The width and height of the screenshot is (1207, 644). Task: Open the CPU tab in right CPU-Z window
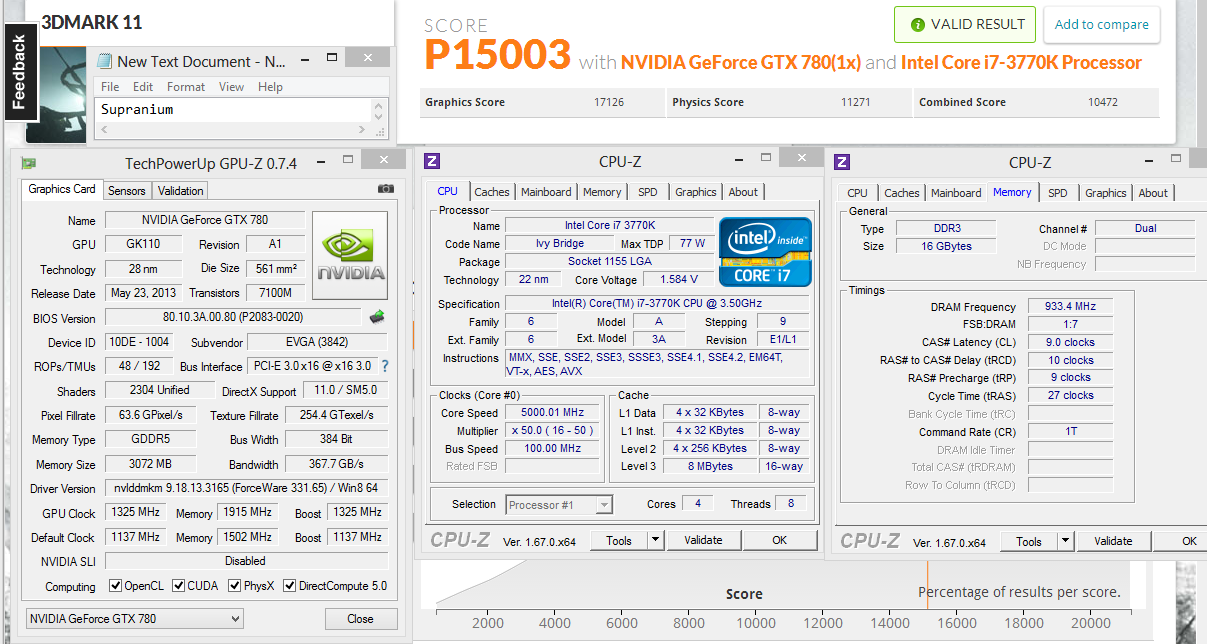(858, 193)
